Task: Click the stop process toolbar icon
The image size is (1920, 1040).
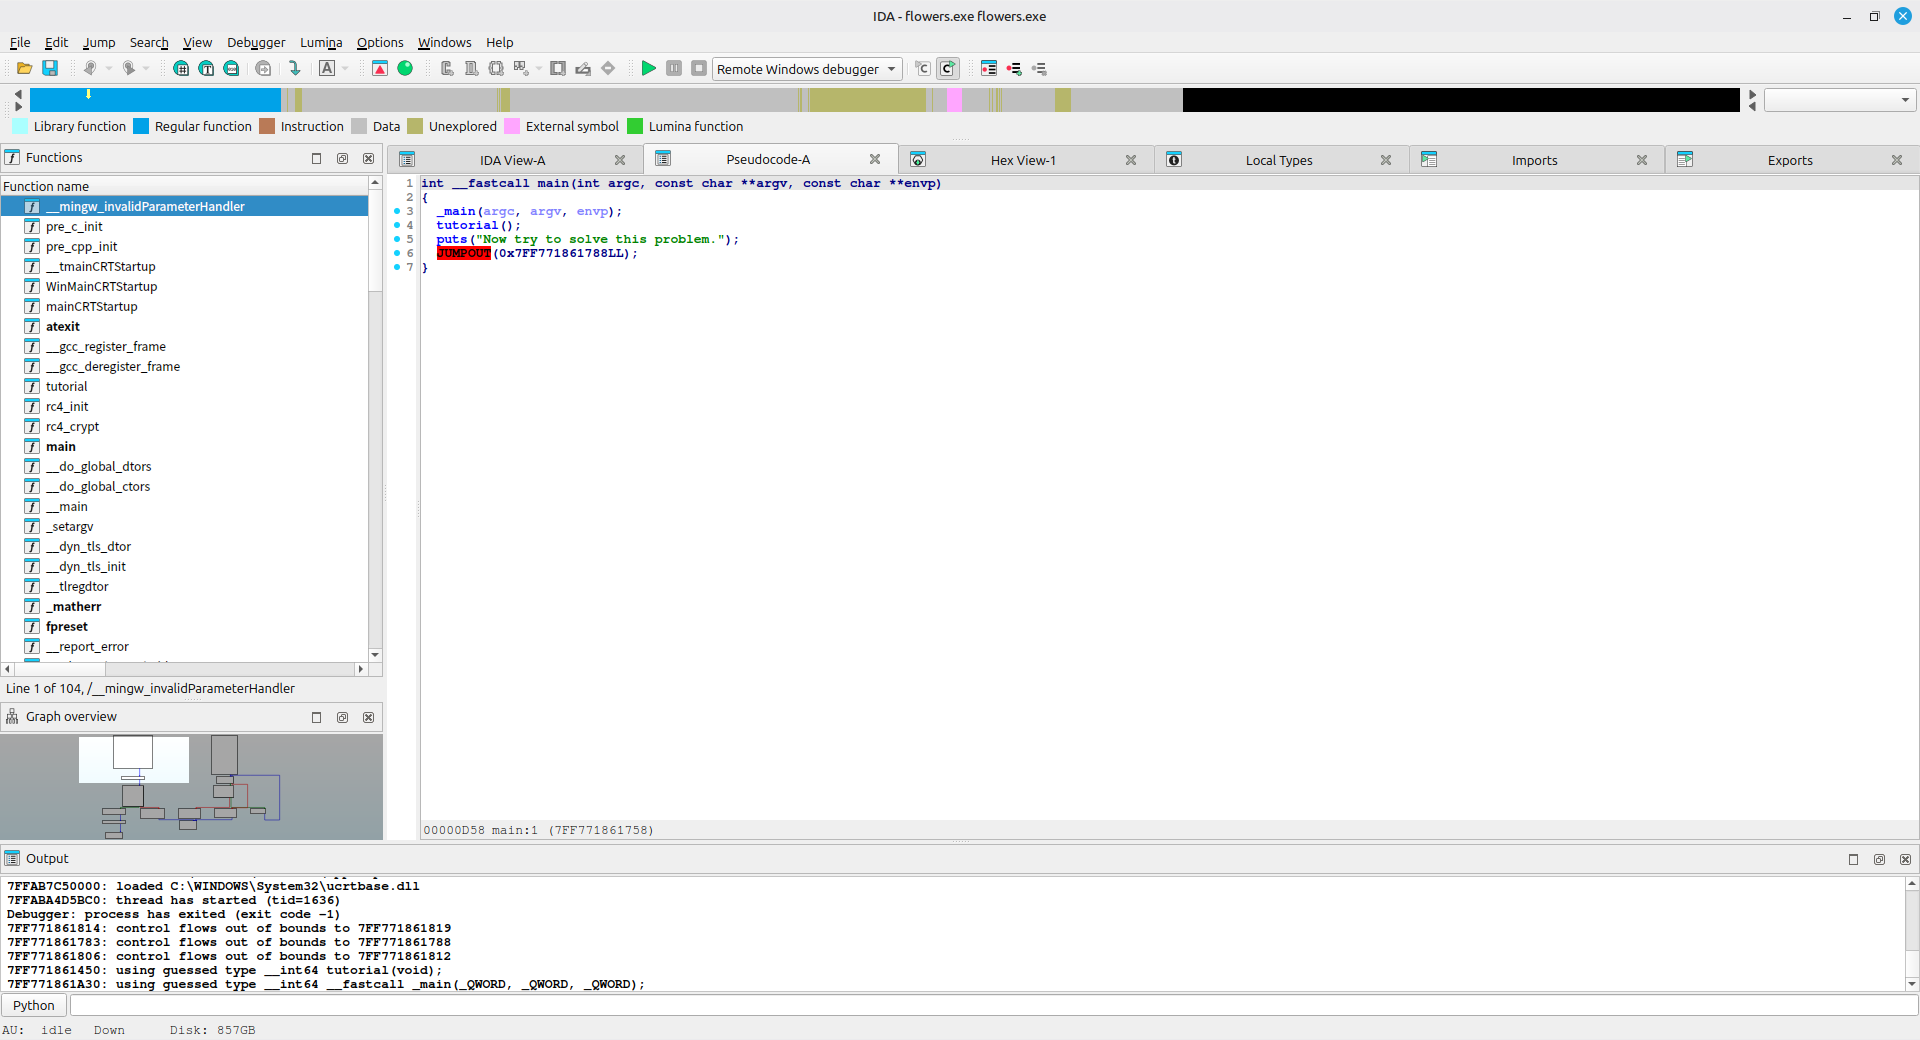Action: tap(699, 69)
